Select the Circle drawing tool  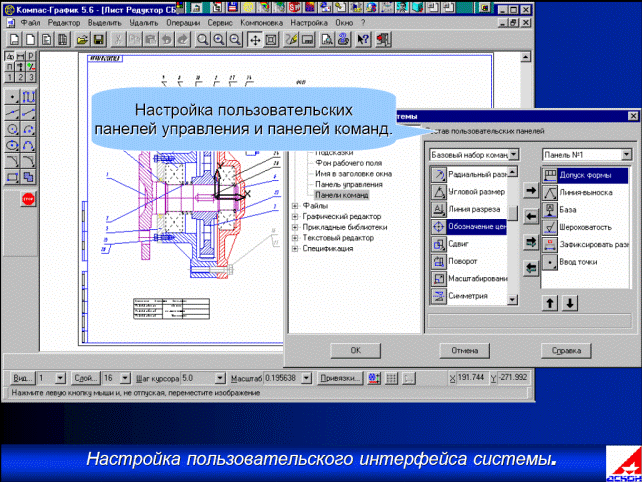[12, 129]
